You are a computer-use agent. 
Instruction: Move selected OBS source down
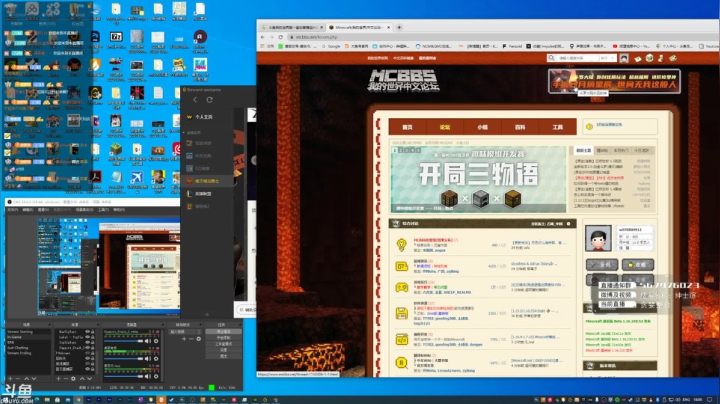90,378
